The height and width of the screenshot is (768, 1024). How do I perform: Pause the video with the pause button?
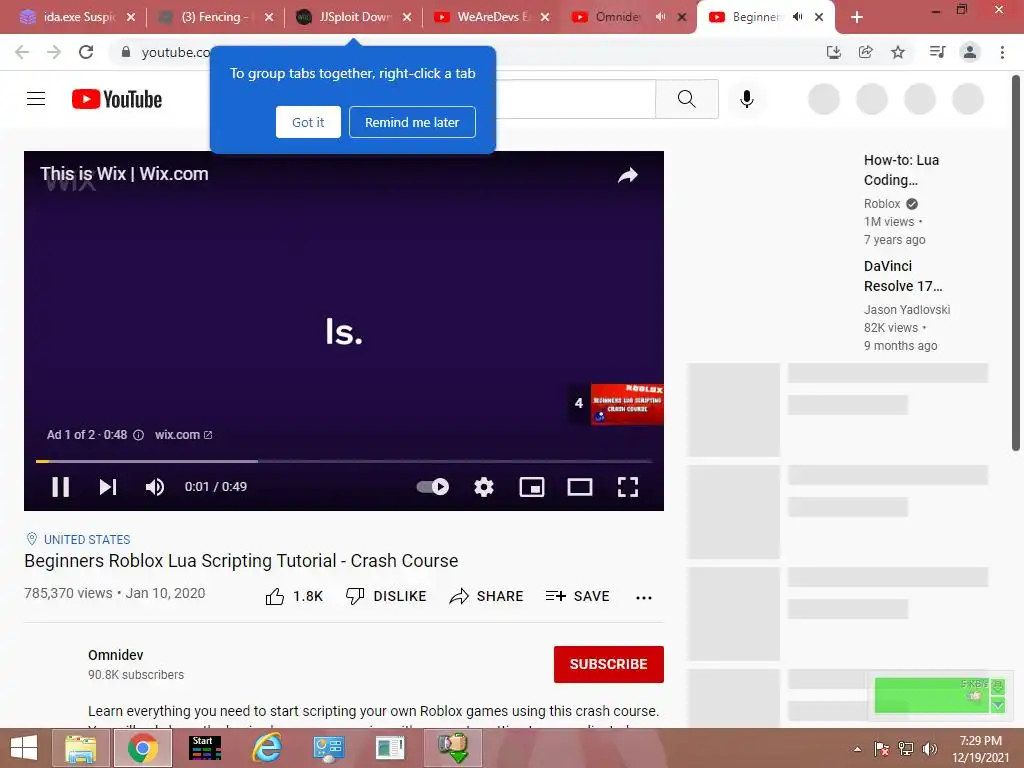(x=60, y=487)
